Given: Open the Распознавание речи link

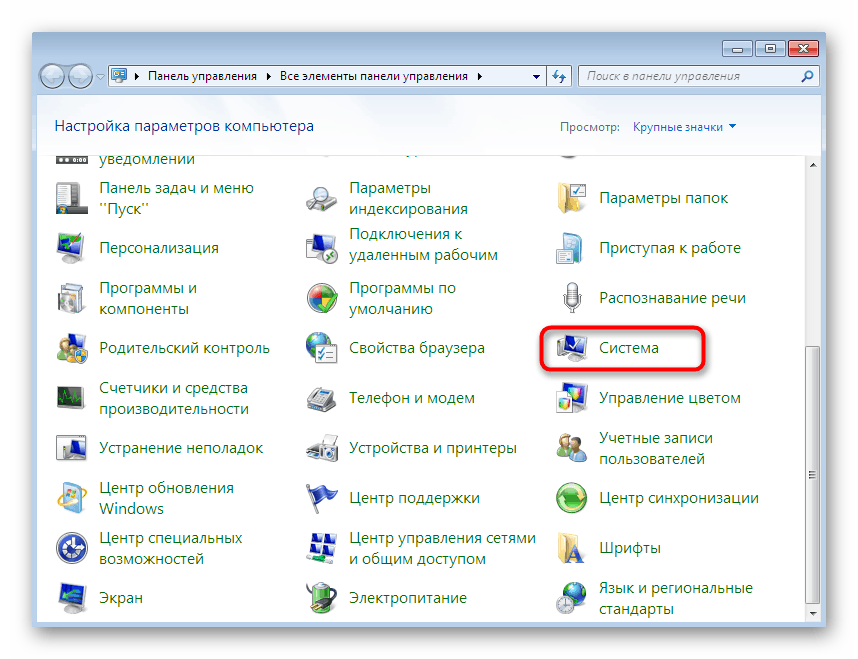Looking at the screenshot, I should (x=672, y=298).
